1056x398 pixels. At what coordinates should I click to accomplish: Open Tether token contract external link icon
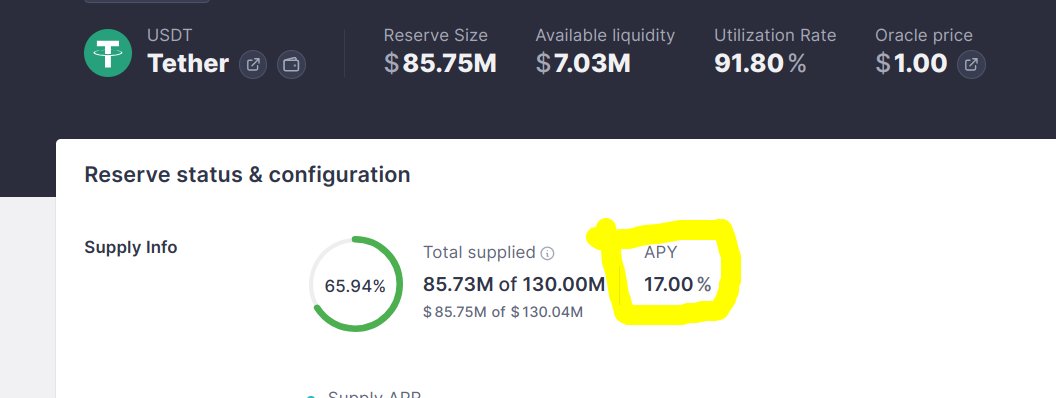pyautogui.click(x=253, y=65)
